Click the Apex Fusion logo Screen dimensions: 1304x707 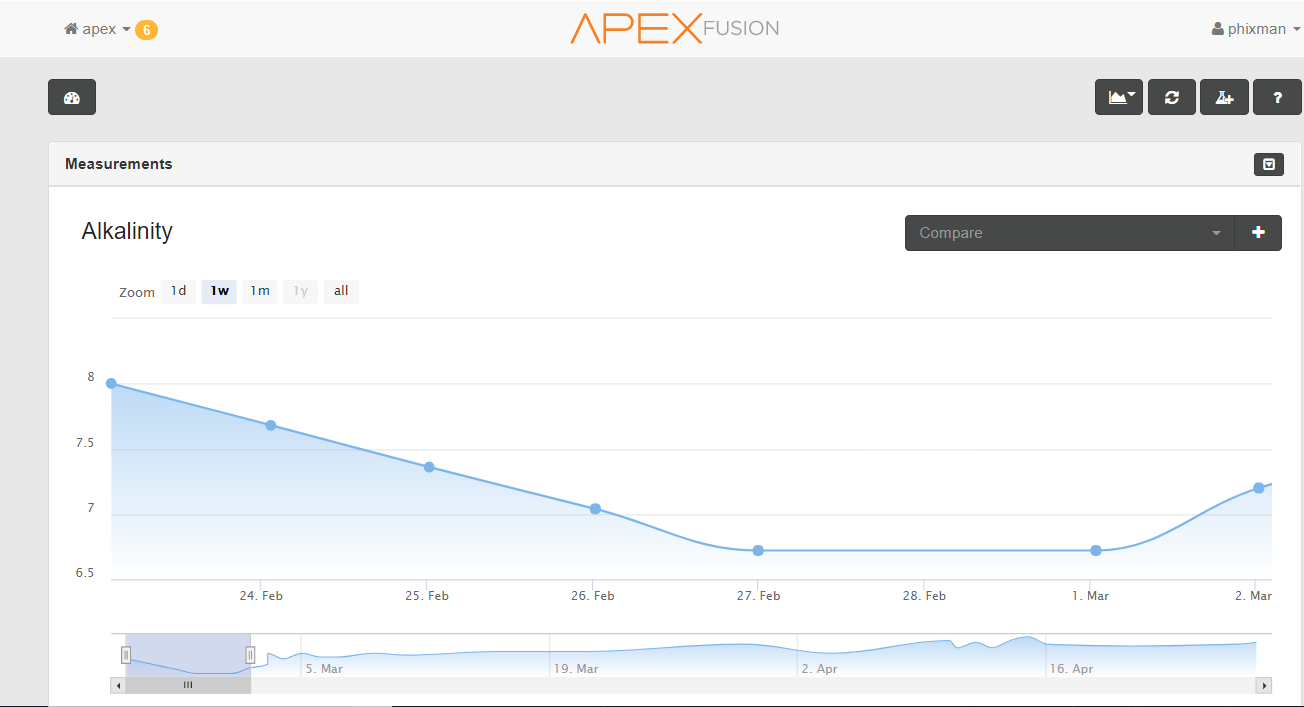coord(674,28)
